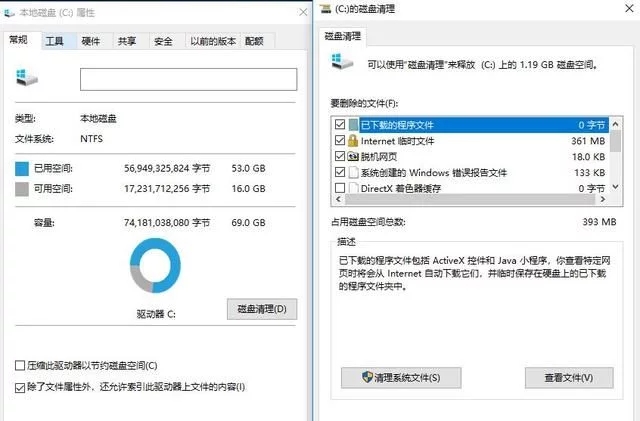Click the 69.0 GB capacity value
This screenshot has height=421, width=640.
(x=248, y=223)
